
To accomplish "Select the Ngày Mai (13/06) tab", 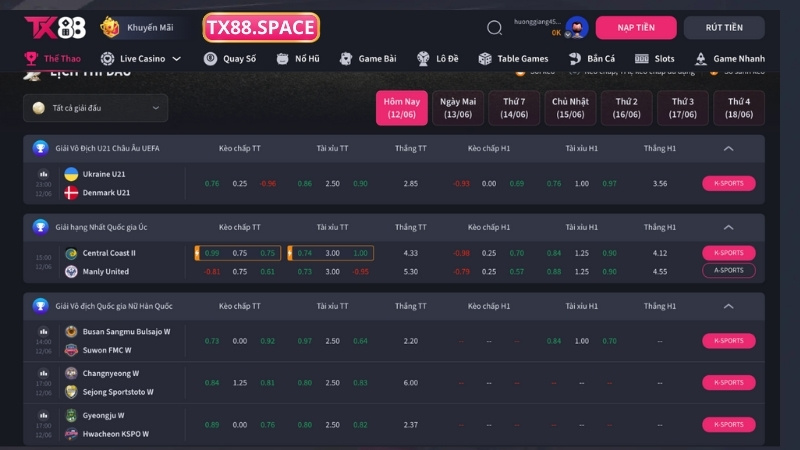I will point(458,108).
